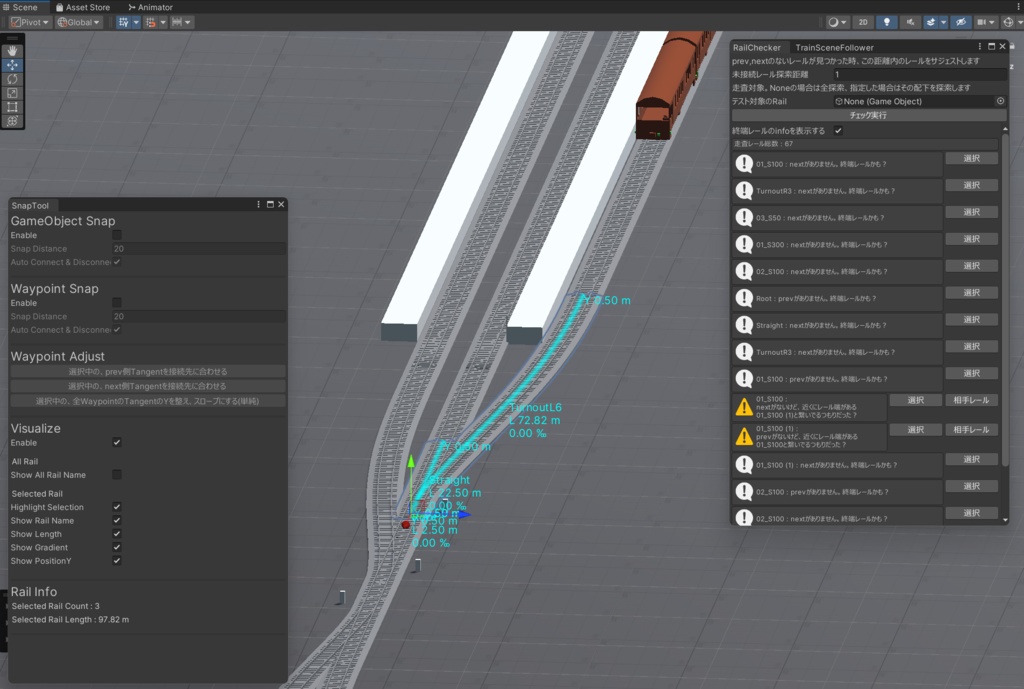Click 相手レール next to the 01_S100 warning
Screen dimensions: 1024x689
pyautogui.click(x=971, y=399)
